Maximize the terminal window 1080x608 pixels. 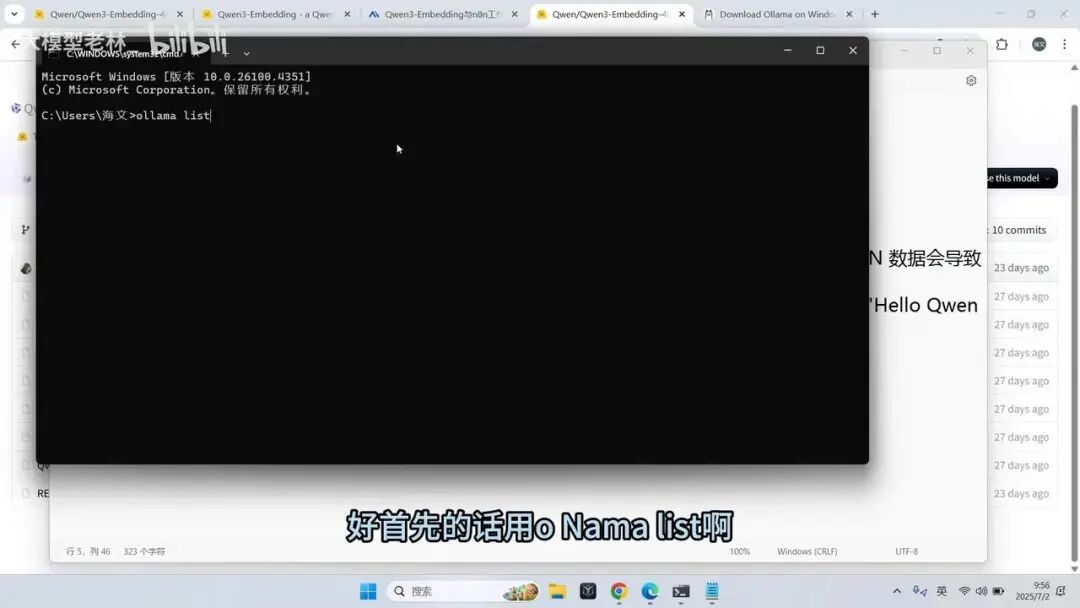[x=820, y=50]
